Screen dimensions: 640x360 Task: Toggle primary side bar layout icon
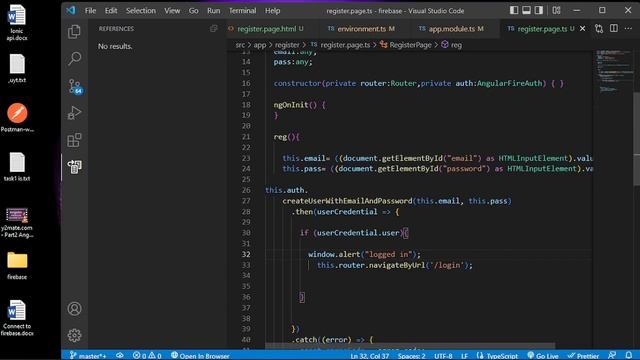[514, 10]
